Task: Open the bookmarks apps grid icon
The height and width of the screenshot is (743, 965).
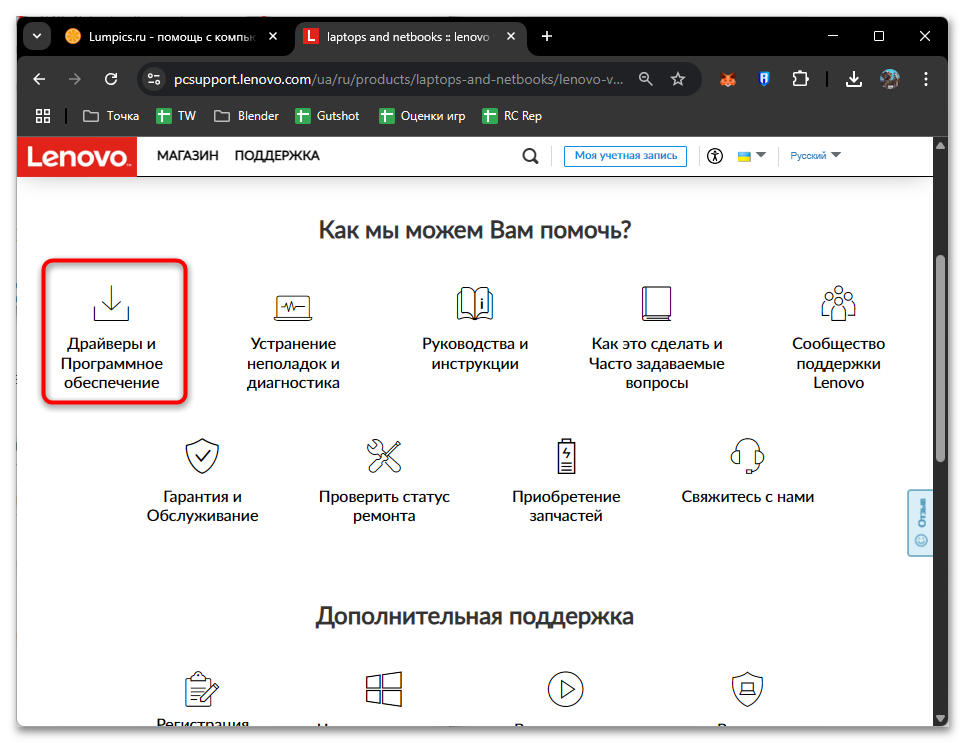Action: [x=42, y=116]
